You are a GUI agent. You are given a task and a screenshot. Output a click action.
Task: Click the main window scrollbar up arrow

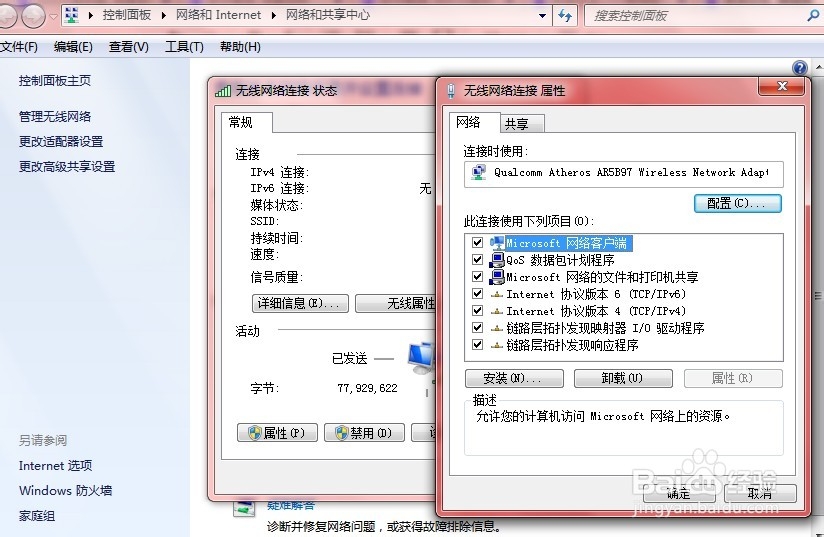click(819, 67)
